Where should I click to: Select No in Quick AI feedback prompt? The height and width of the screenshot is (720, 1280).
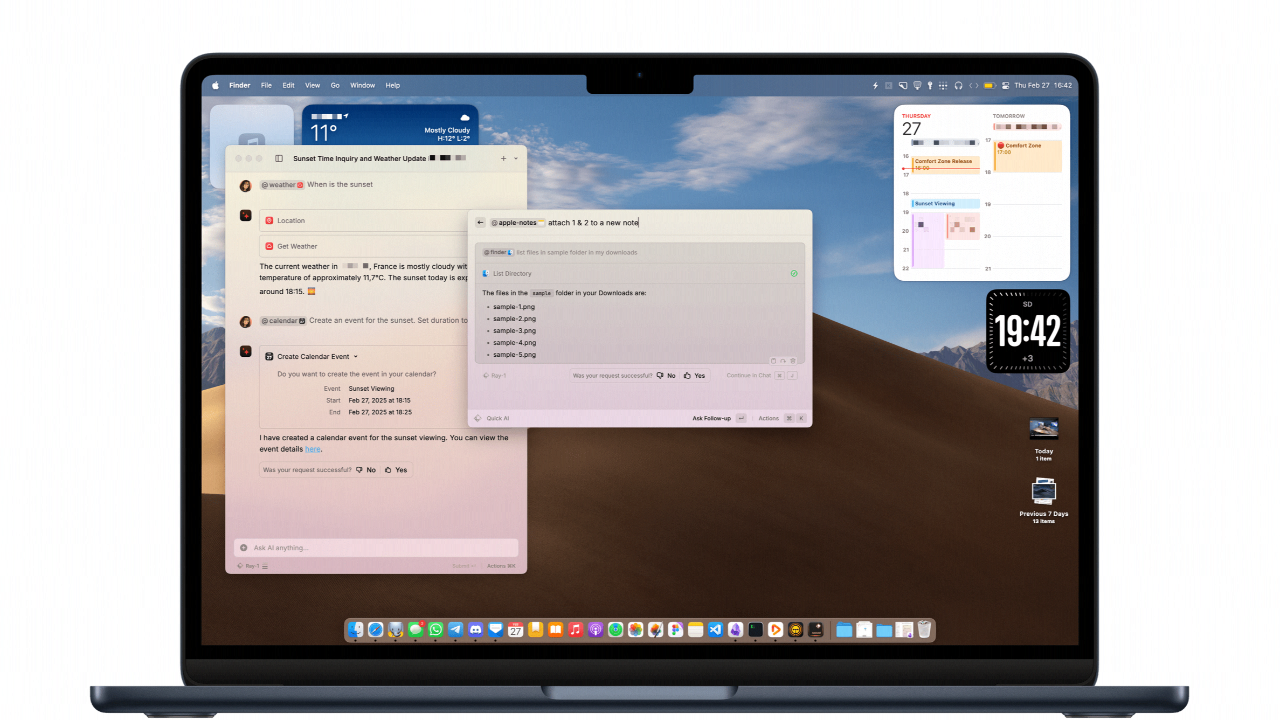[x=666, y=376]
